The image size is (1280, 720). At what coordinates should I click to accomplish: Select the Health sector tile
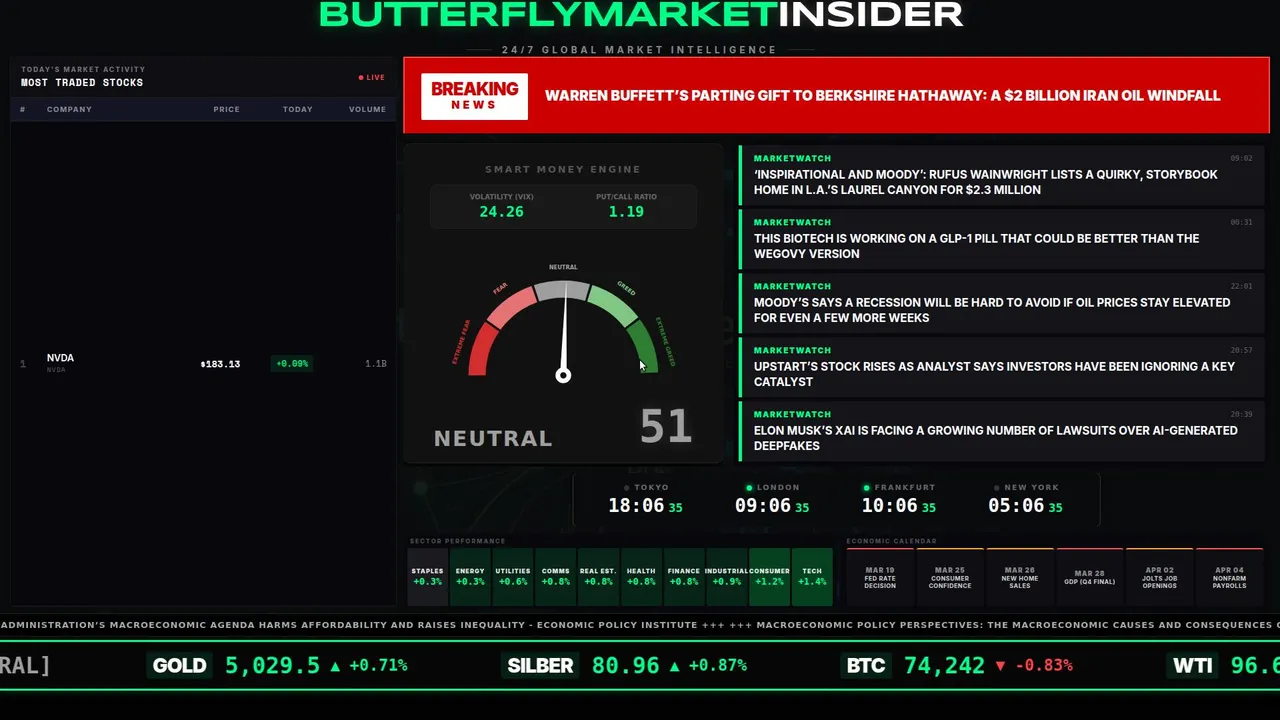pyautogui.click(x=641, y=577)
